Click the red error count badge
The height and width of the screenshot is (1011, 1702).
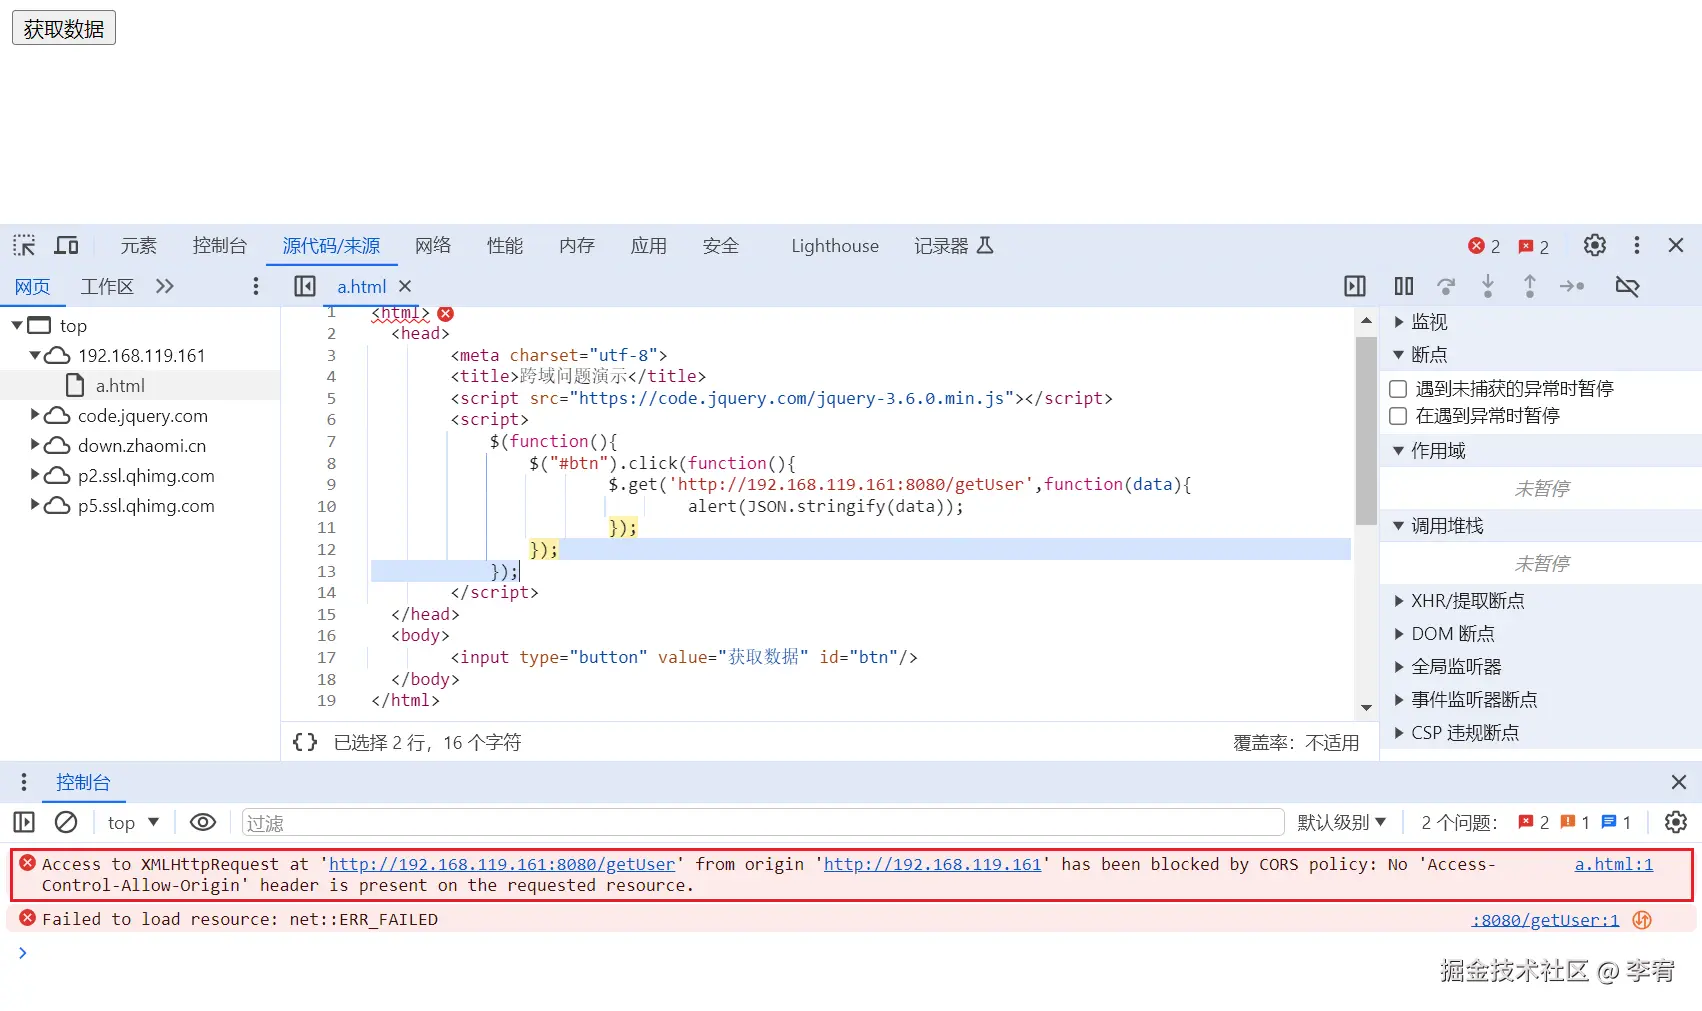(1484, 246)
